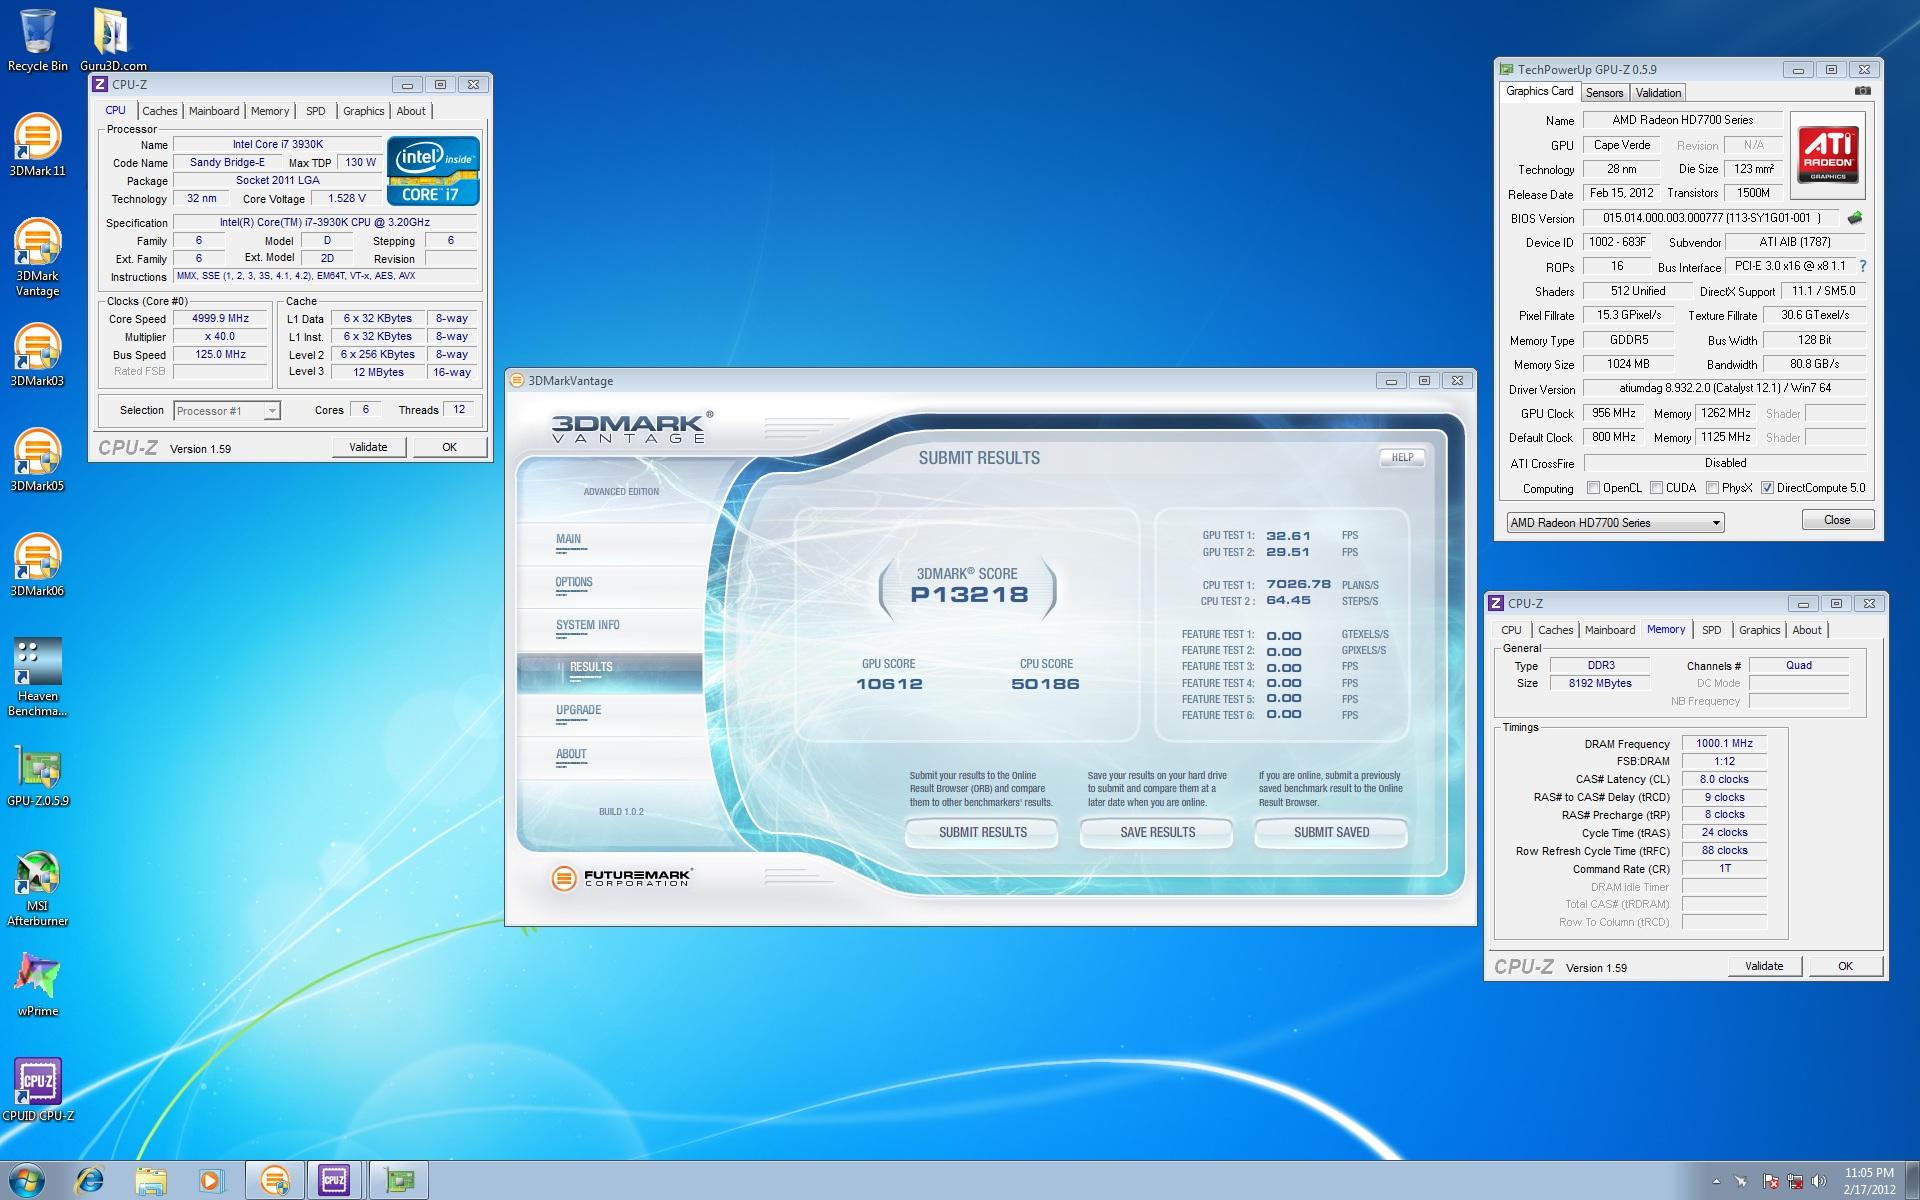The height and width of the screenshot is (1200, 1920).
Task: Launch 3DMark05 desktop shortcut
Action: point(38,460)
